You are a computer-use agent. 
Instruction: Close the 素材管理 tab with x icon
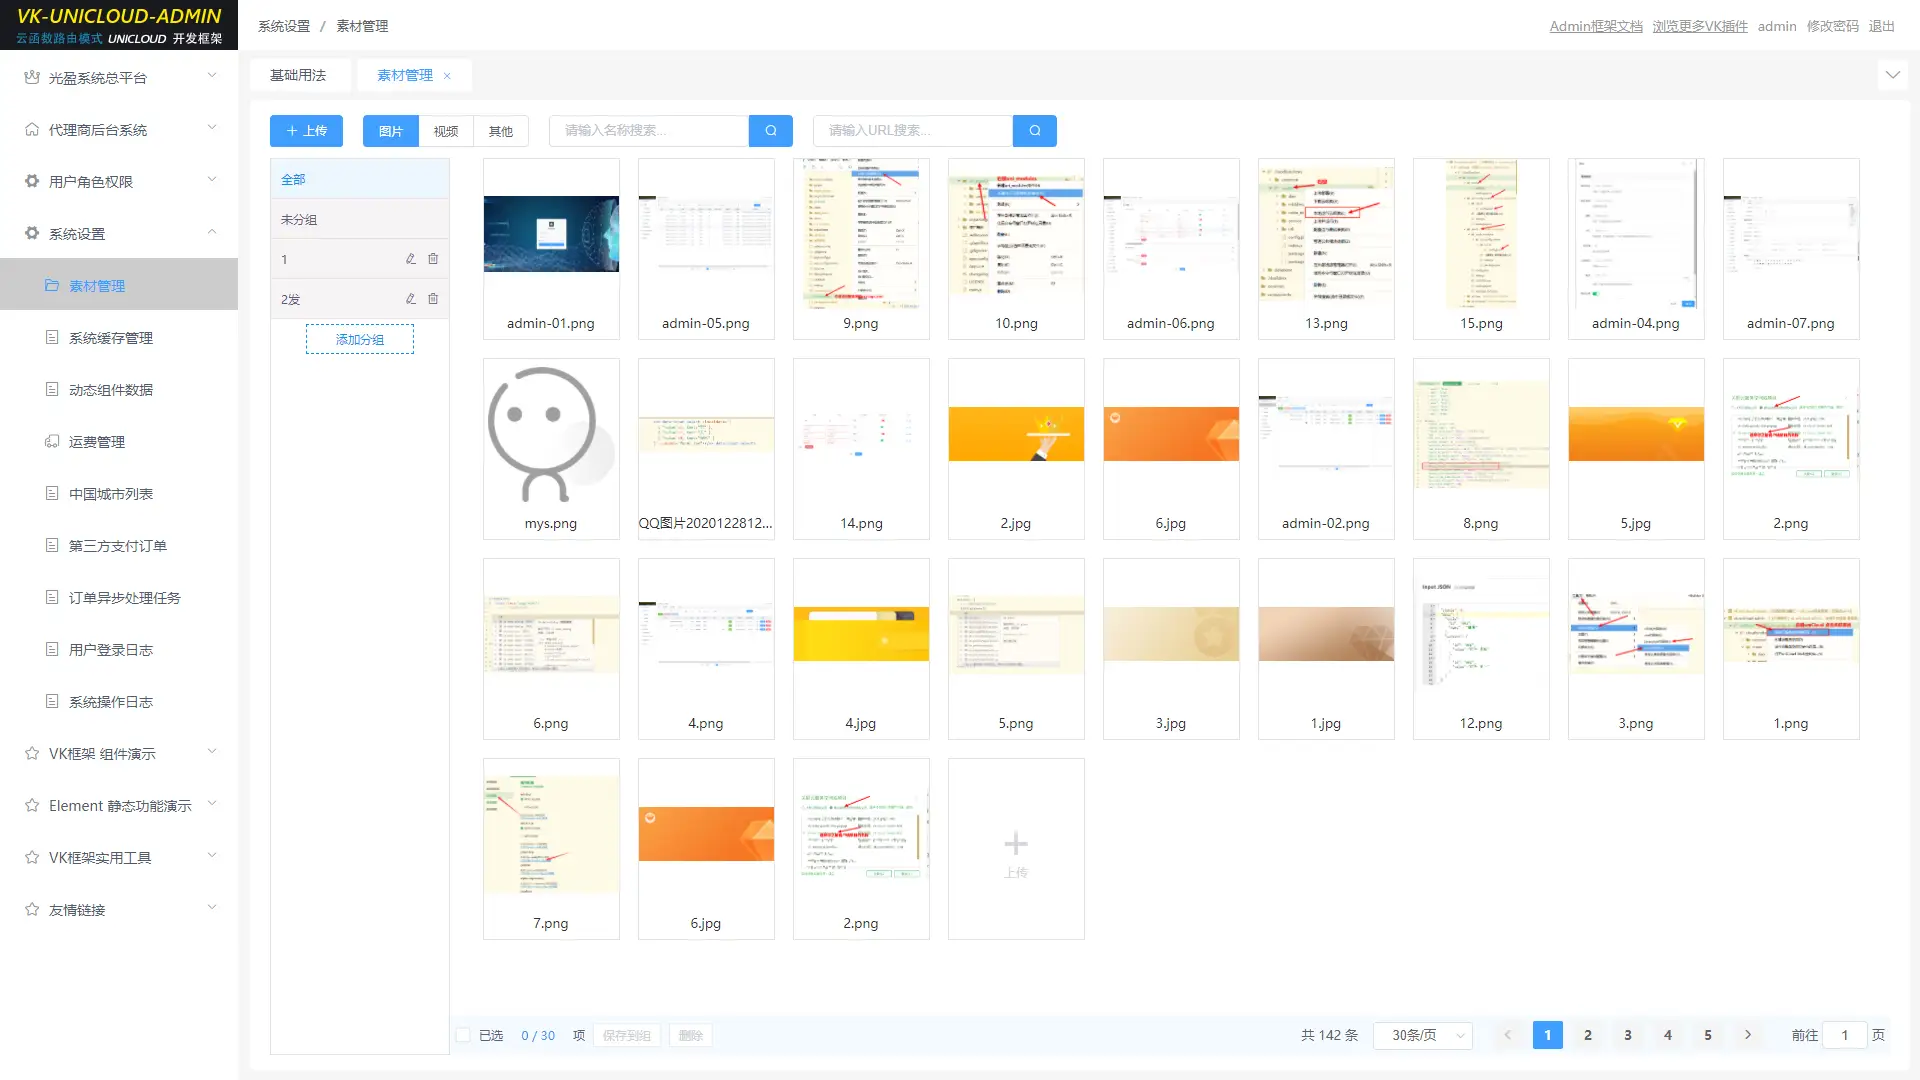coord(447,76)
